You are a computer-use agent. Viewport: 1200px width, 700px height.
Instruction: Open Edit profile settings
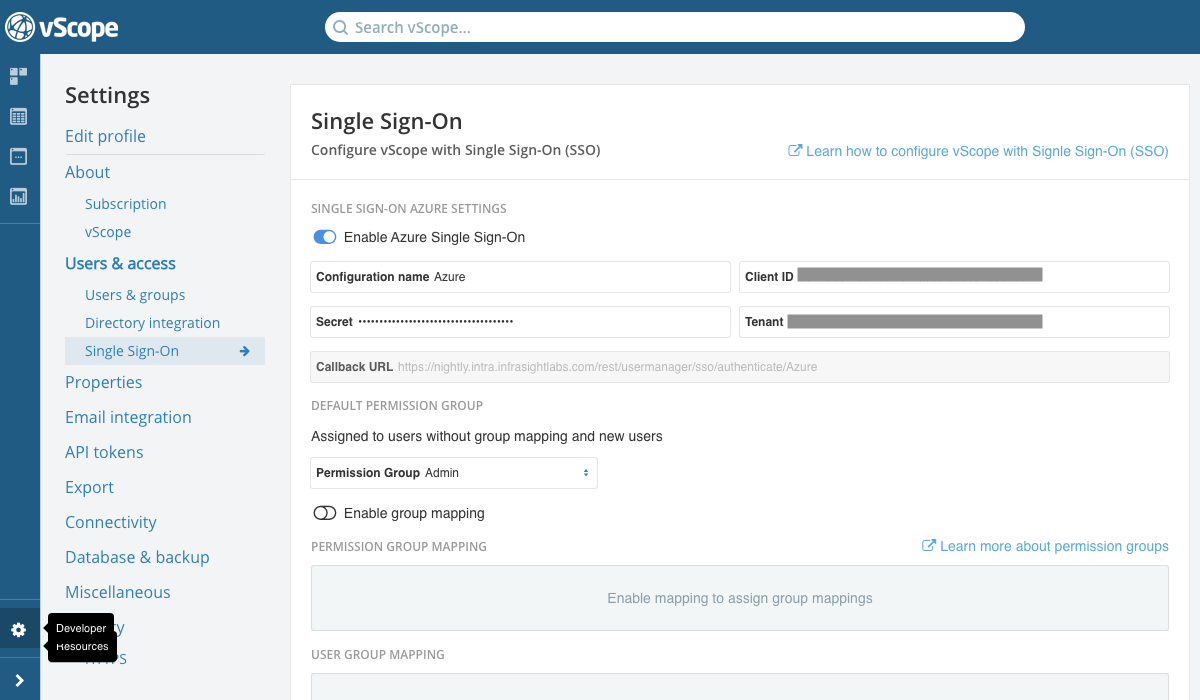tap(105, 136)
